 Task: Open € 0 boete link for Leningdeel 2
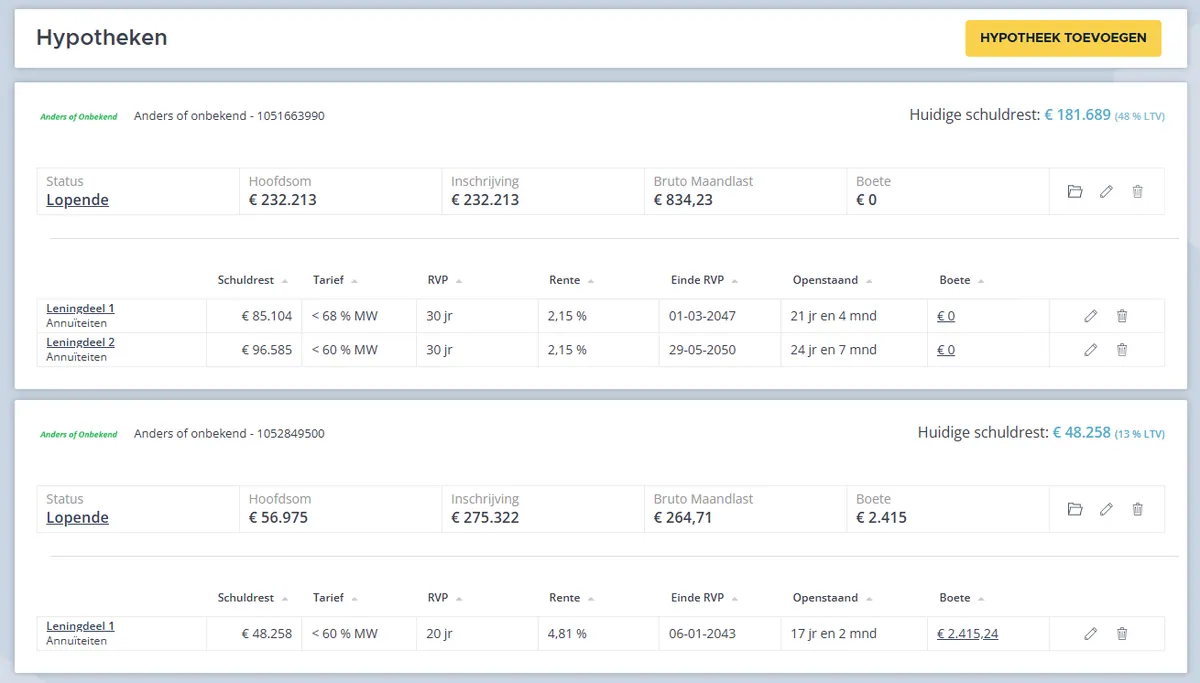tap(946, 350)
